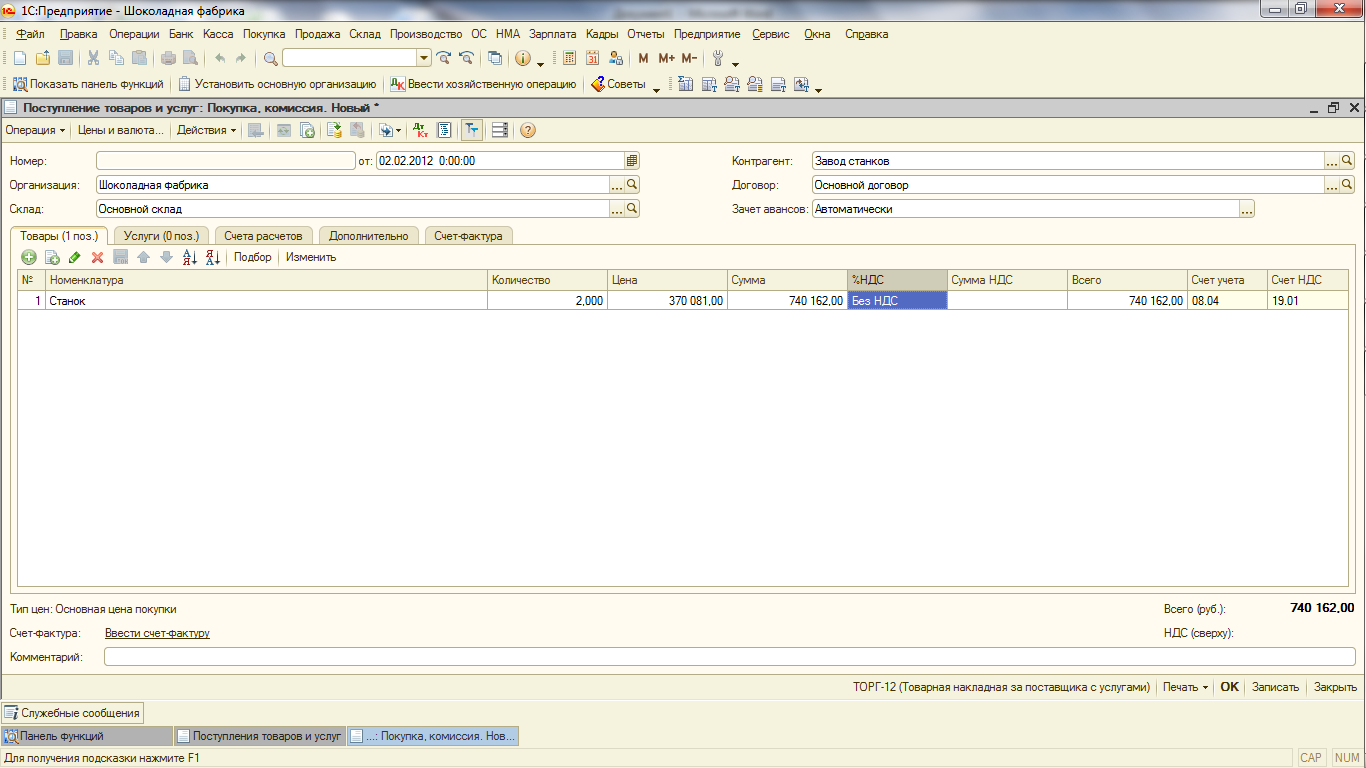
Task: Switch to the Услуги (0 поз.) tab
Action: pyautogui.click(x=161, y=236)
